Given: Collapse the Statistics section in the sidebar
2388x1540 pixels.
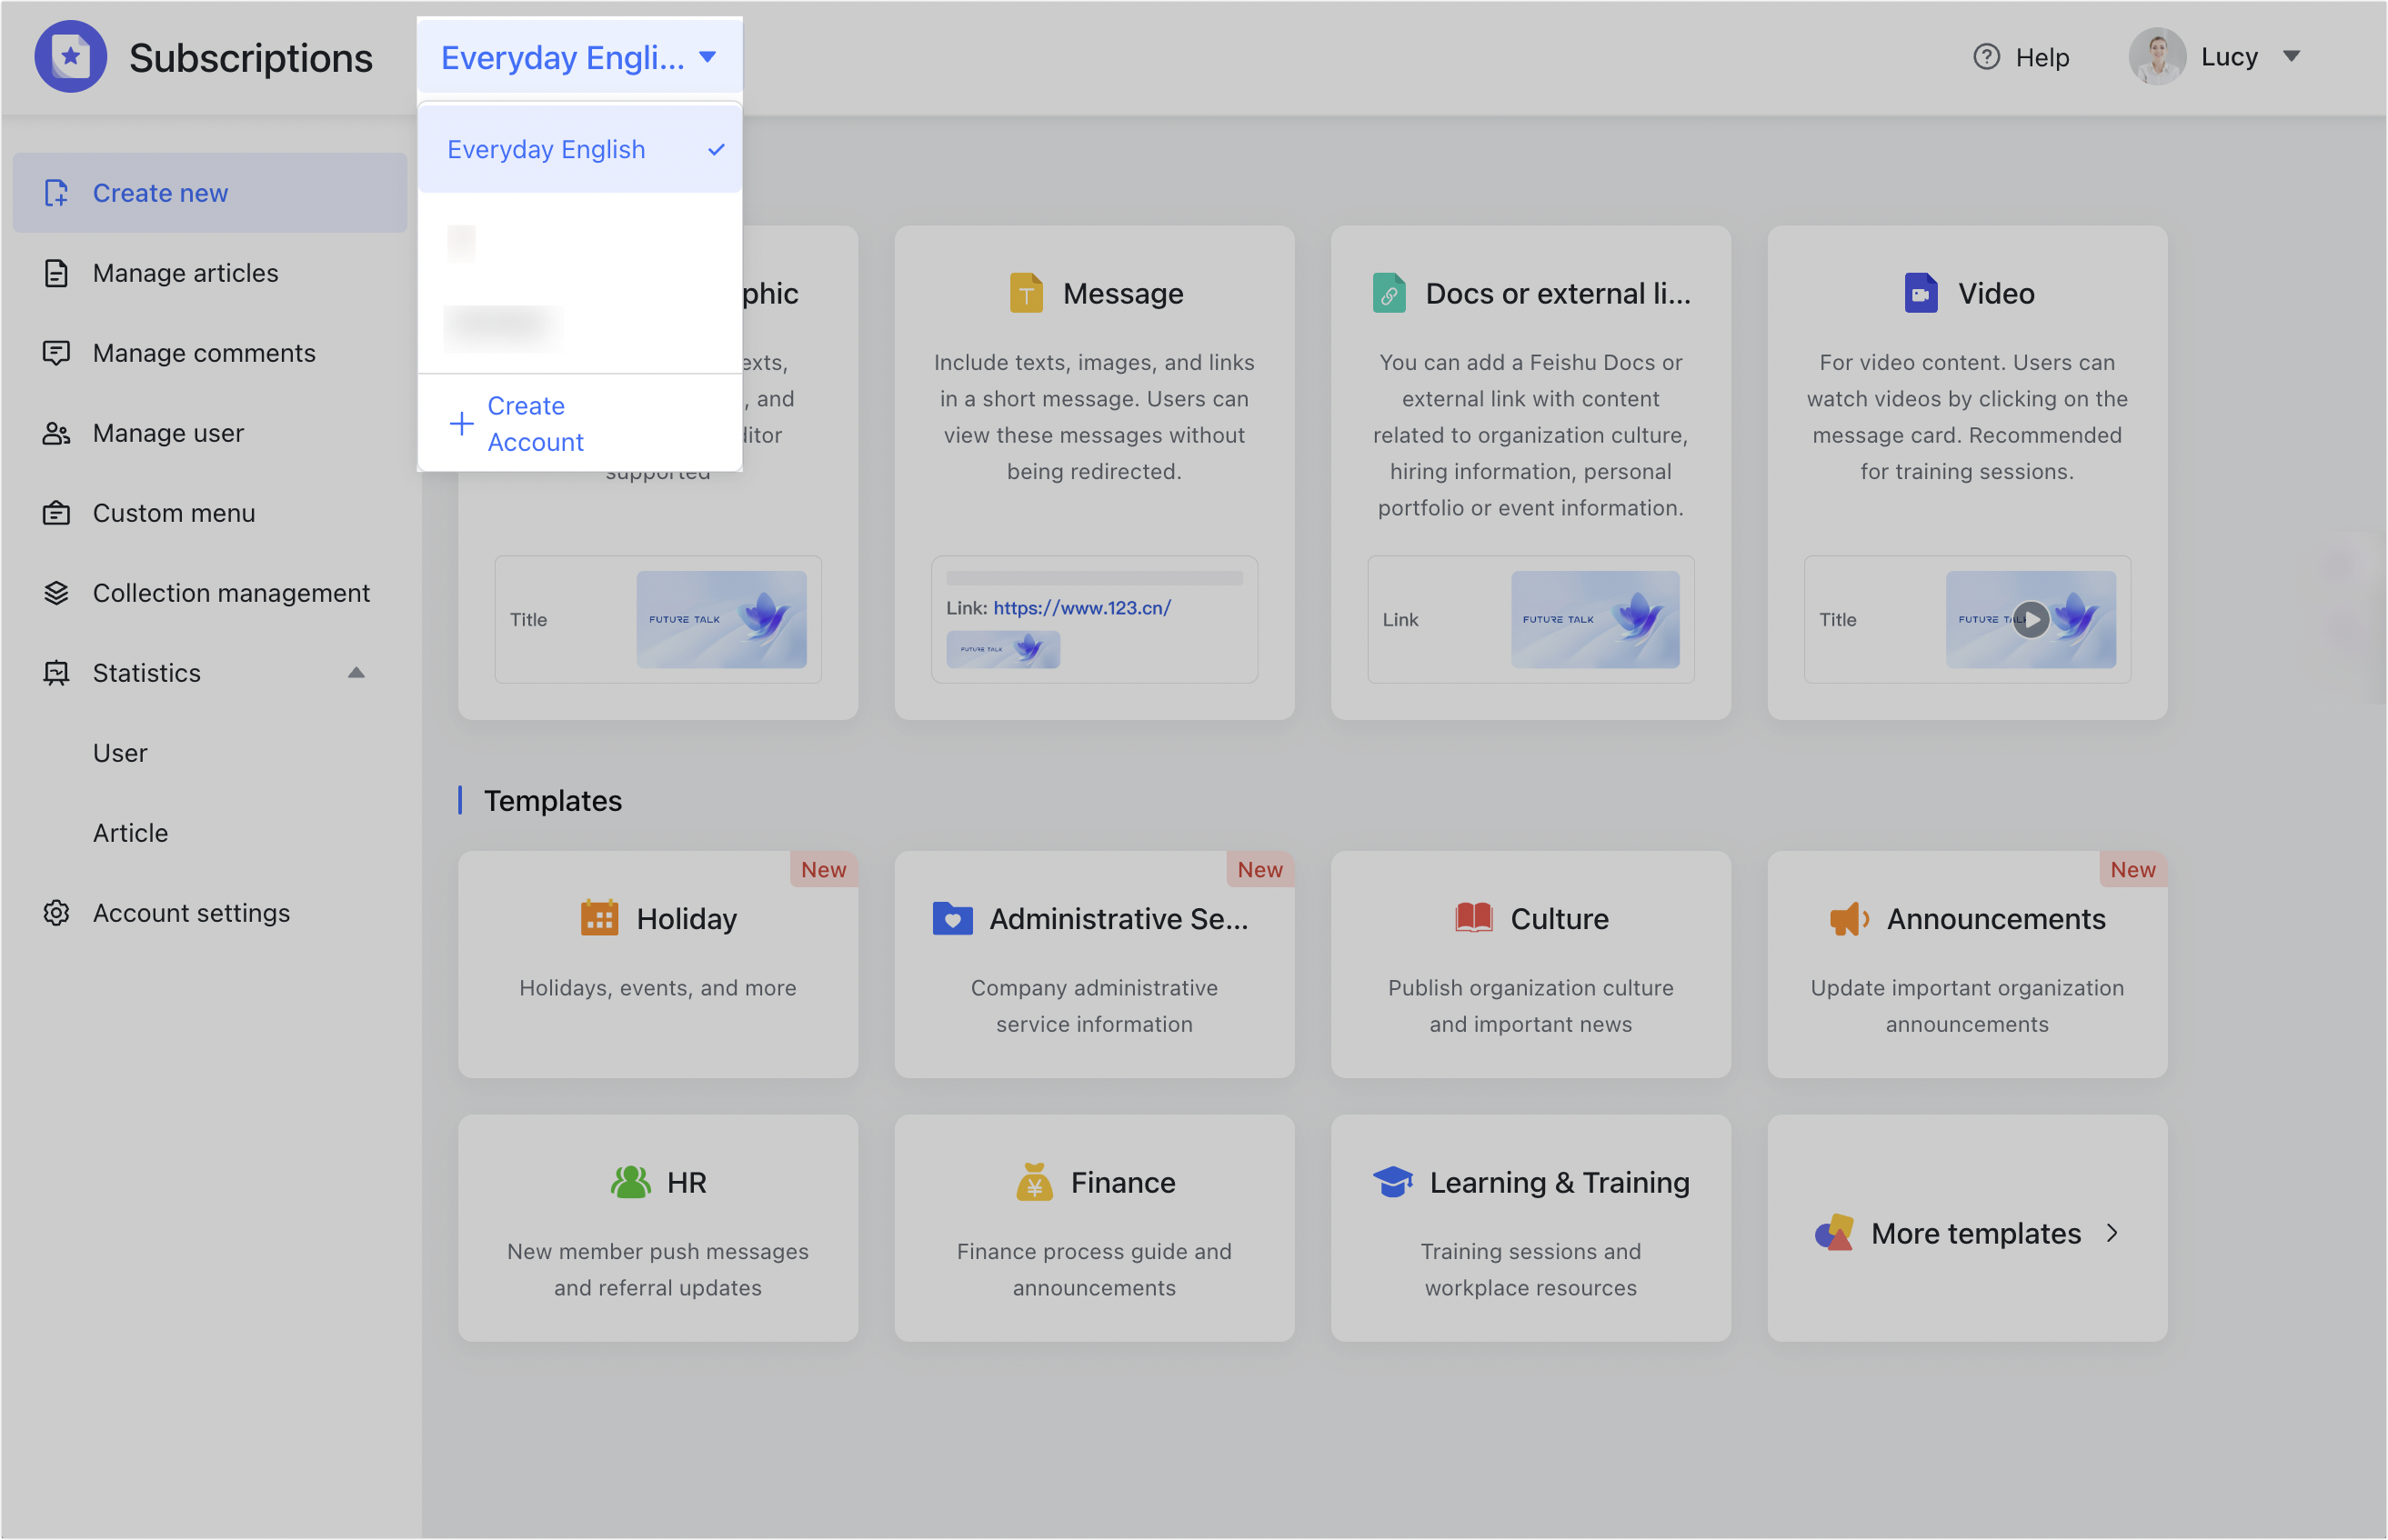Looking at the screenshot, I should (x=357, y=672).
